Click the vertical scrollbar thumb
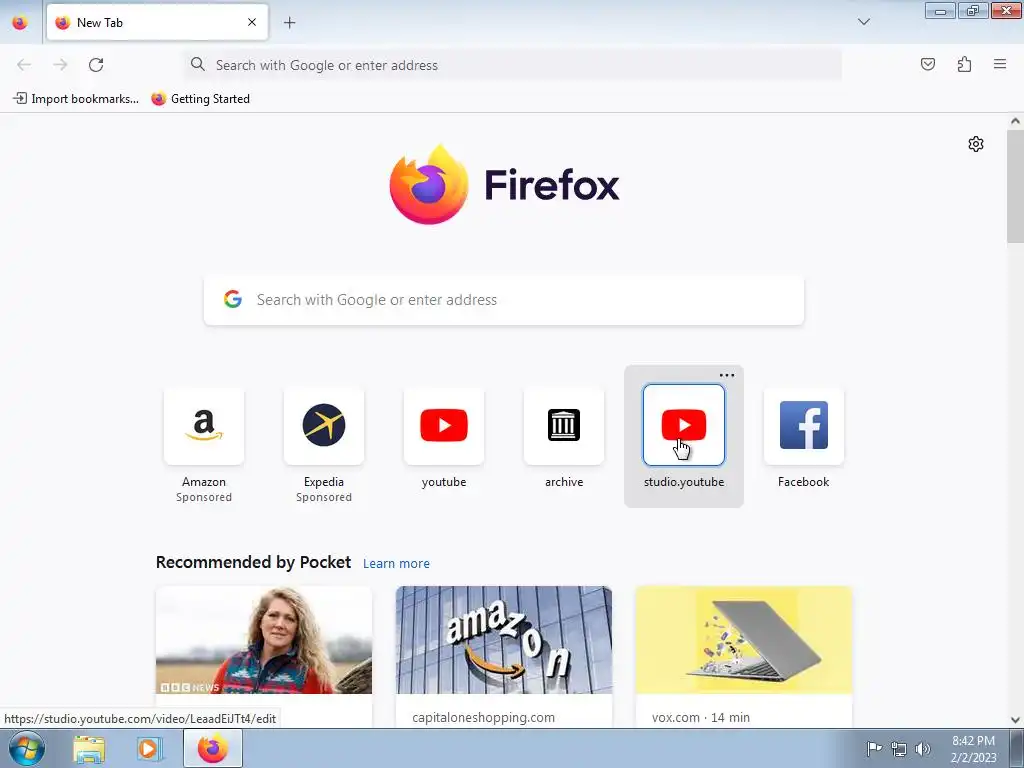The width and height of the screenshot is (1024, 768). (x=1015, y=185)
